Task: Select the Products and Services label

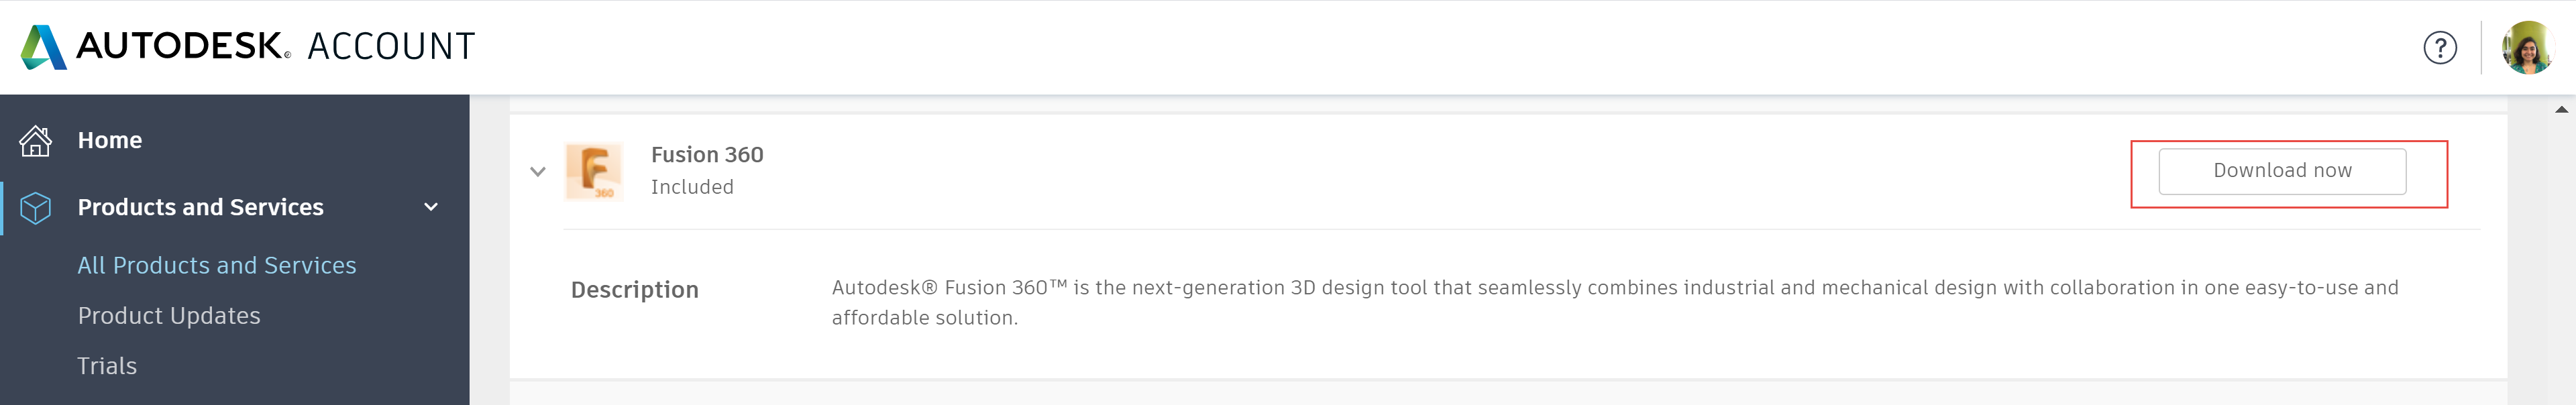Action: (200, 207)
